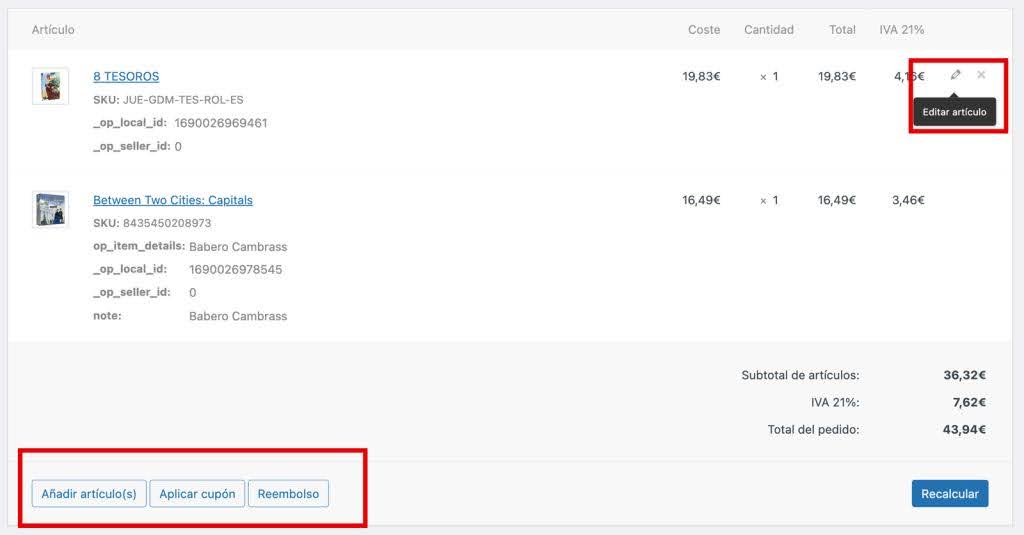Click the 16,49€ cost of Between Two Cities
Viewport: 1024px width, 535px height.
(x=701, y=200)
